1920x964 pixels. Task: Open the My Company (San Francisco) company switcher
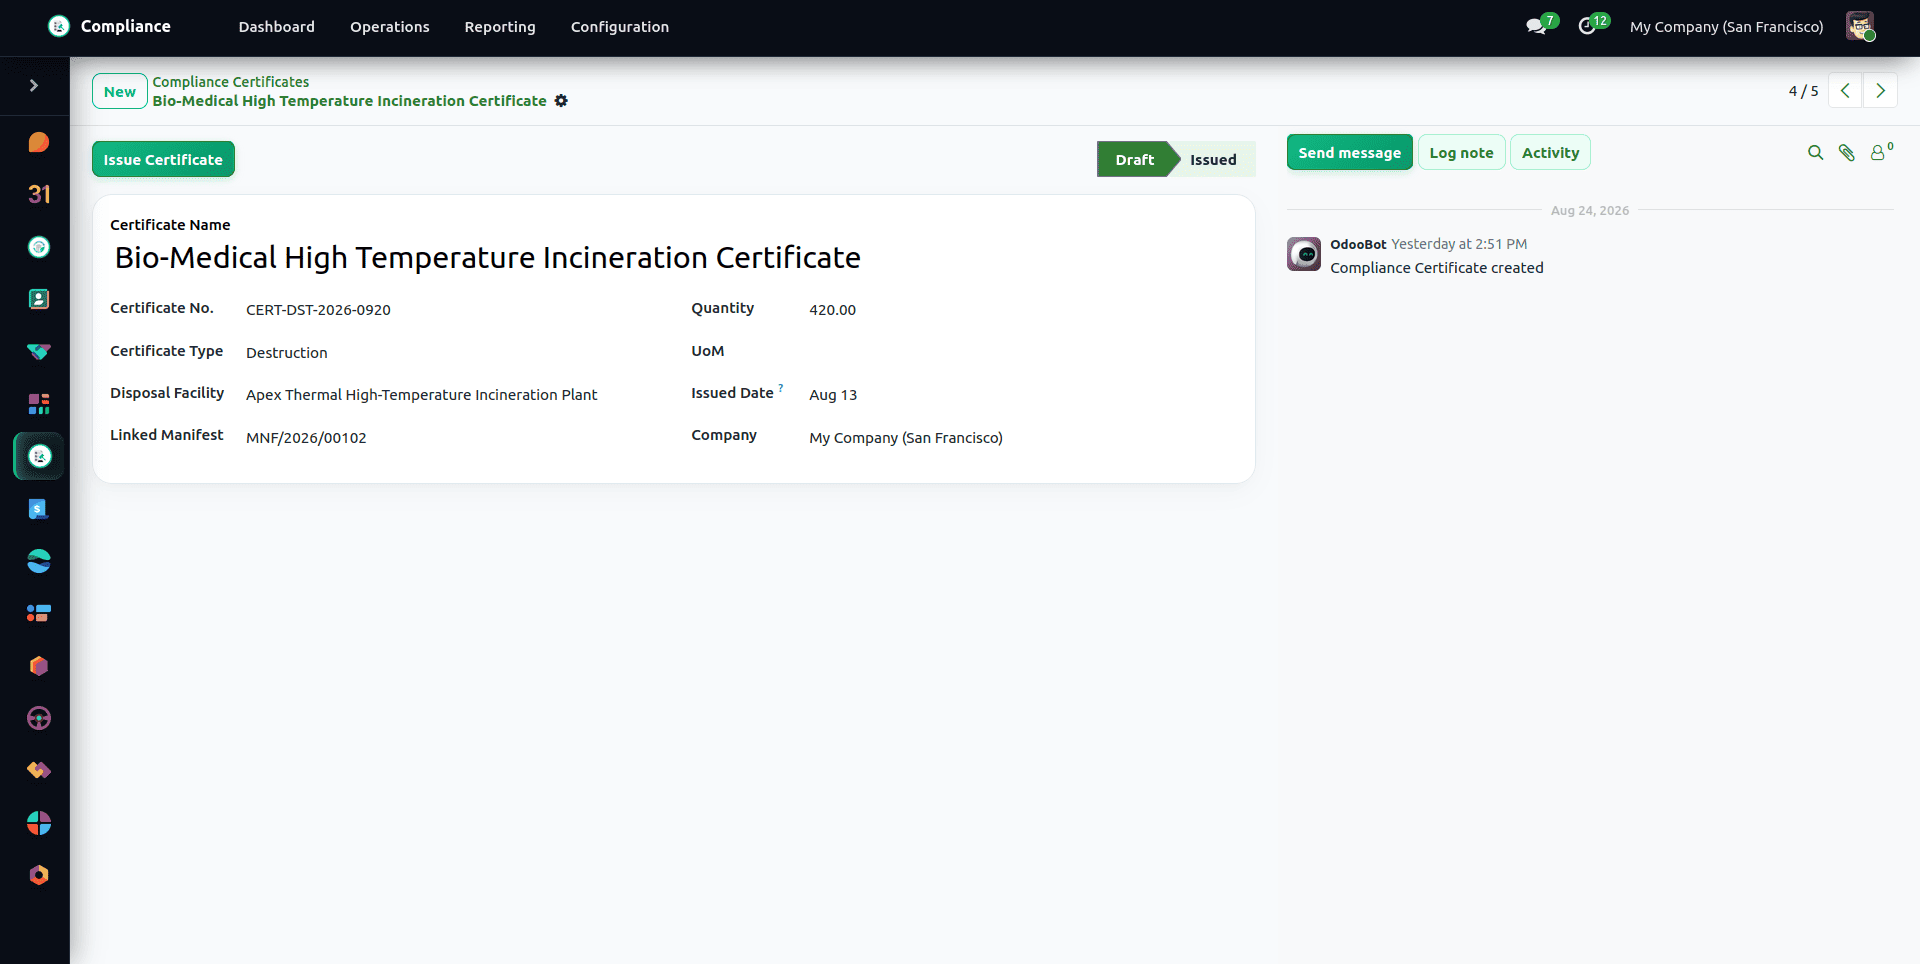(1727, 27)
